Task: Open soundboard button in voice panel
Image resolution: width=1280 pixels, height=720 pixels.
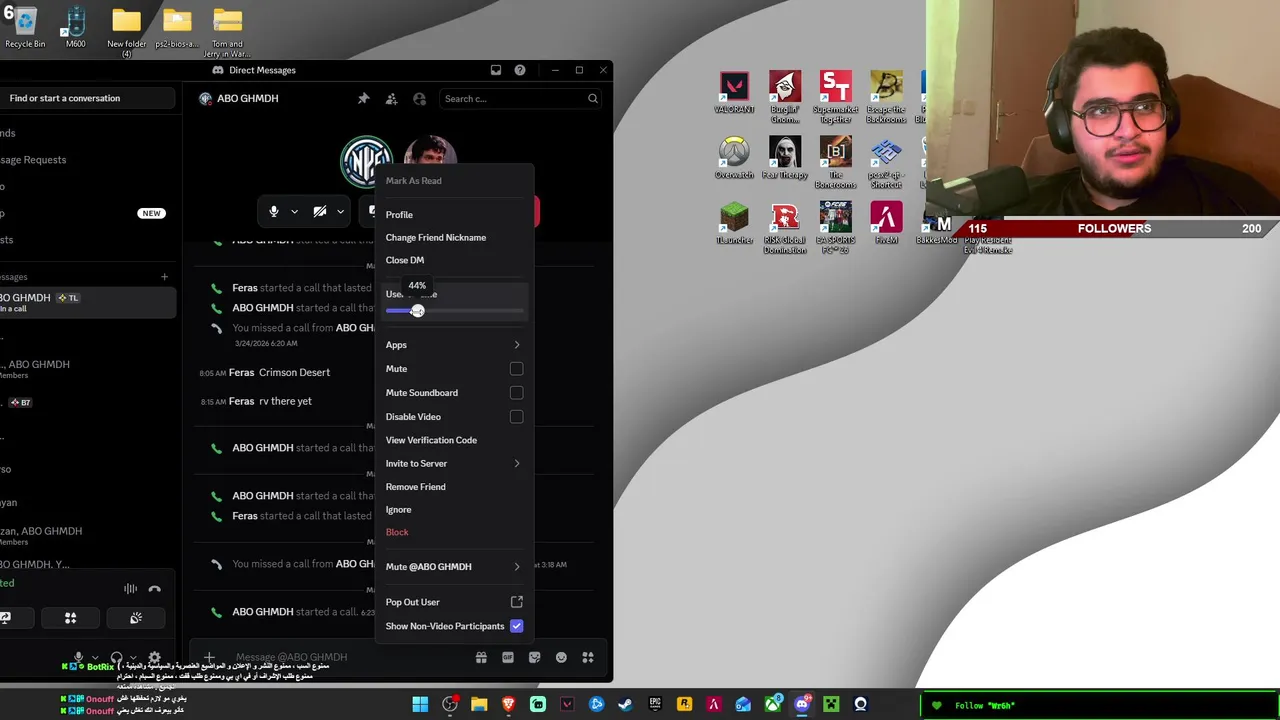Action: 136,618
